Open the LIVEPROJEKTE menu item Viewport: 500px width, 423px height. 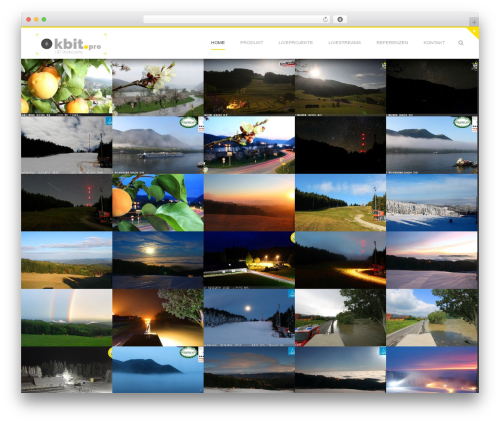[x=296, y=43]
